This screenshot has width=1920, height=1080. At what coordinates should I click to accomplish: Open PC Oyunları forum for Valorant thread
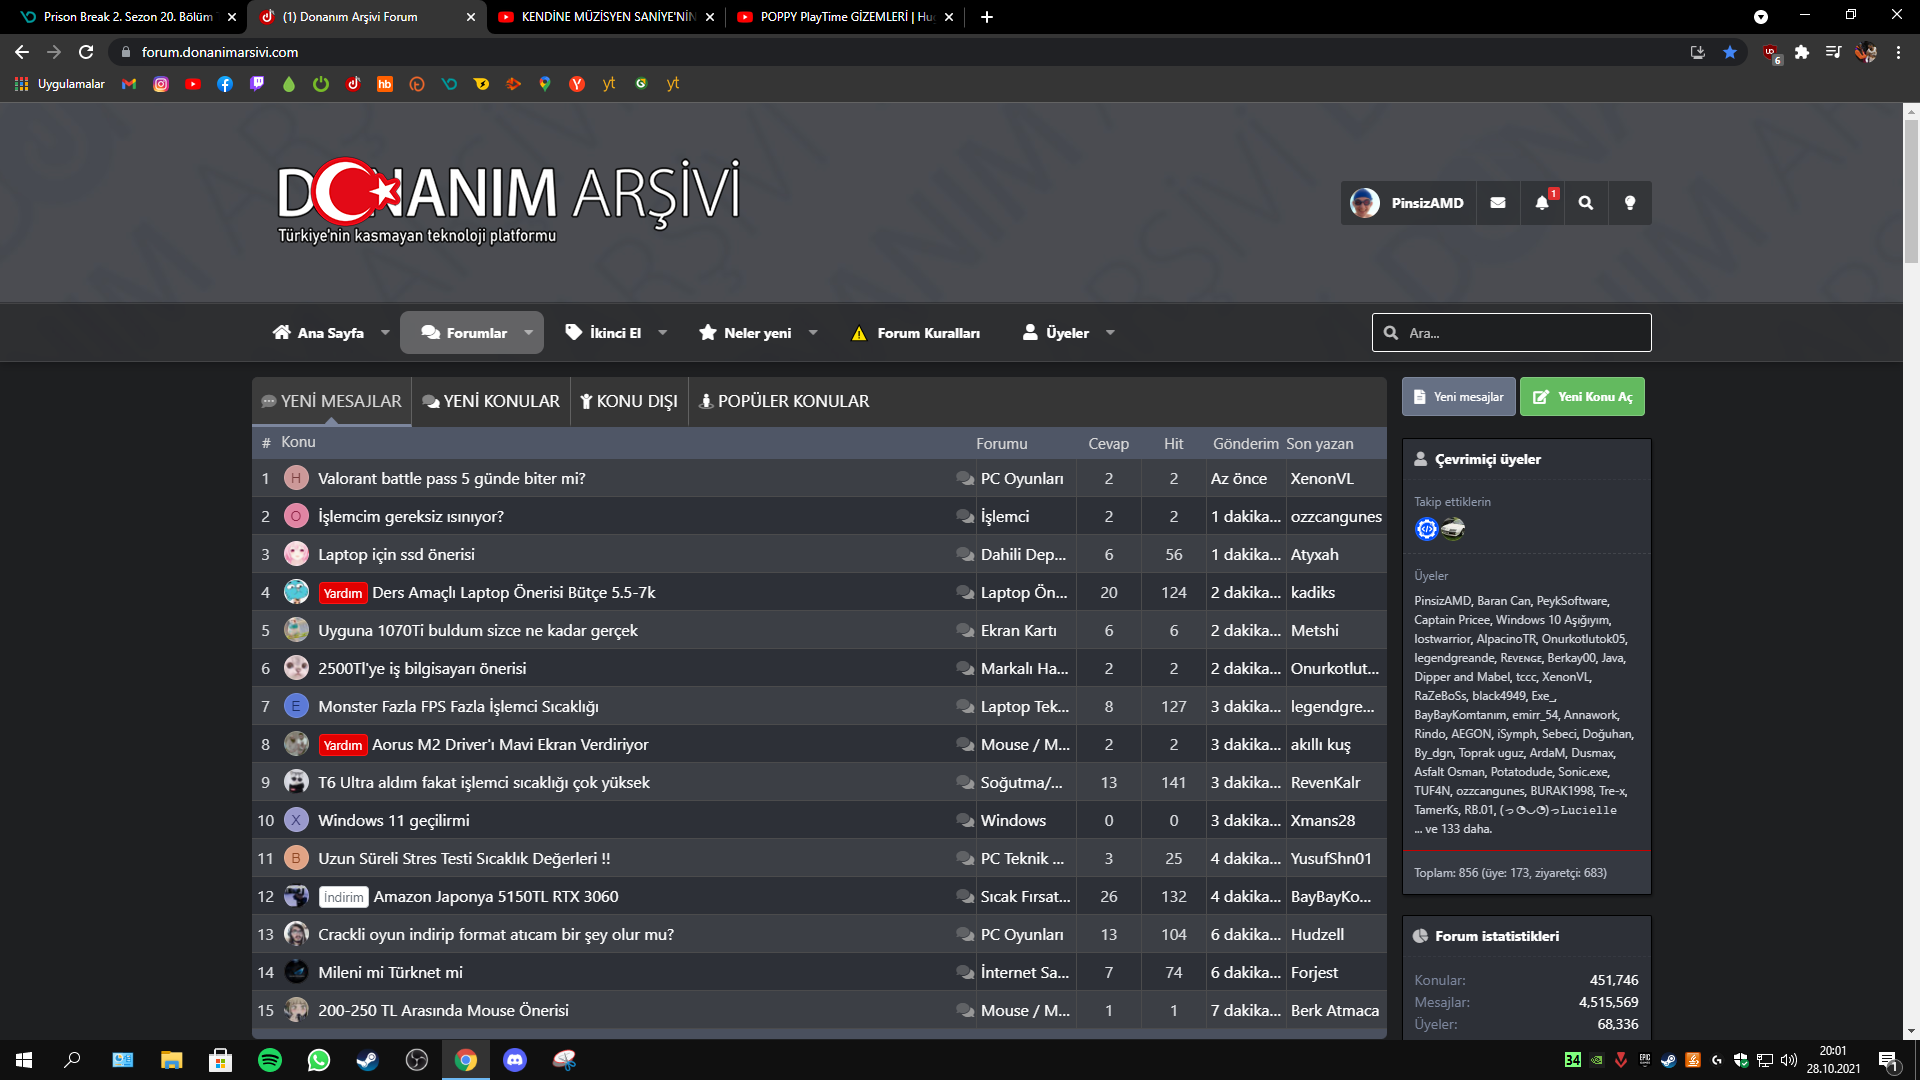pos(1022,478)
